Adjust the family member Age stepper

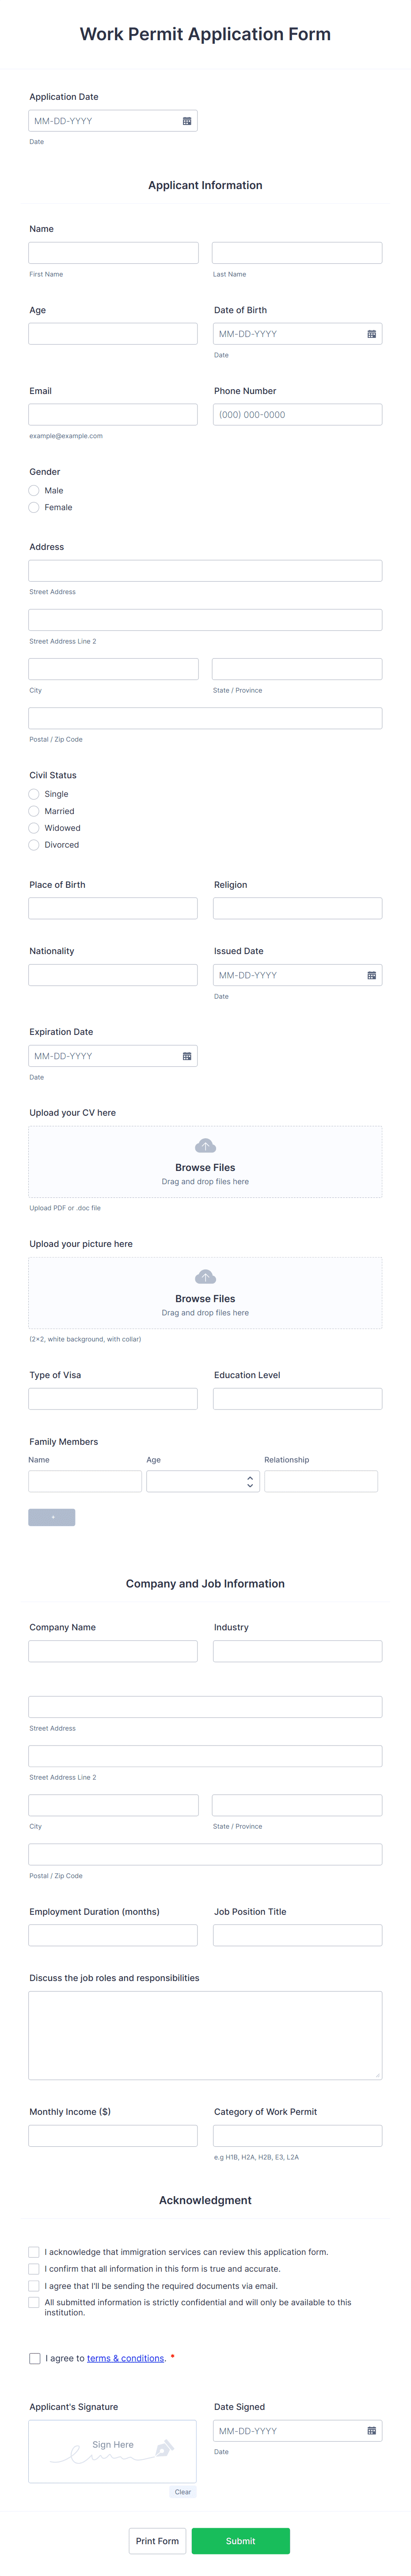[250, 1481]
